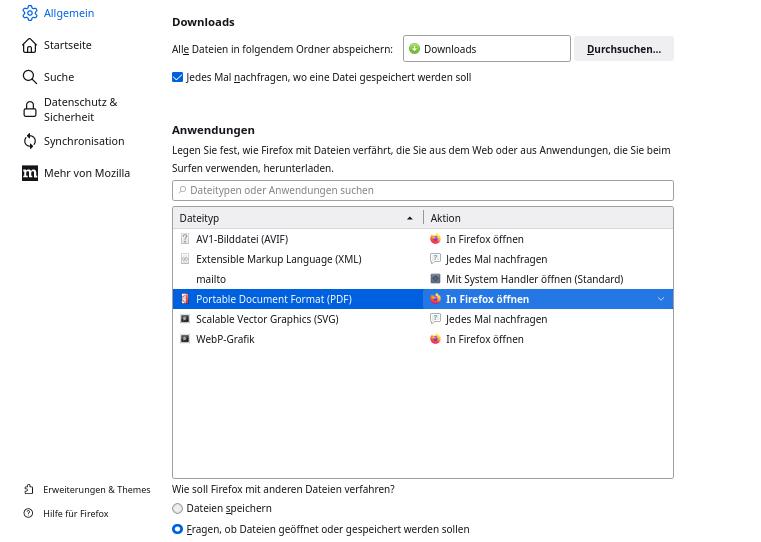The image size is (761, 542).
Task: Click the Aktion column header
Action: [547, 218]
